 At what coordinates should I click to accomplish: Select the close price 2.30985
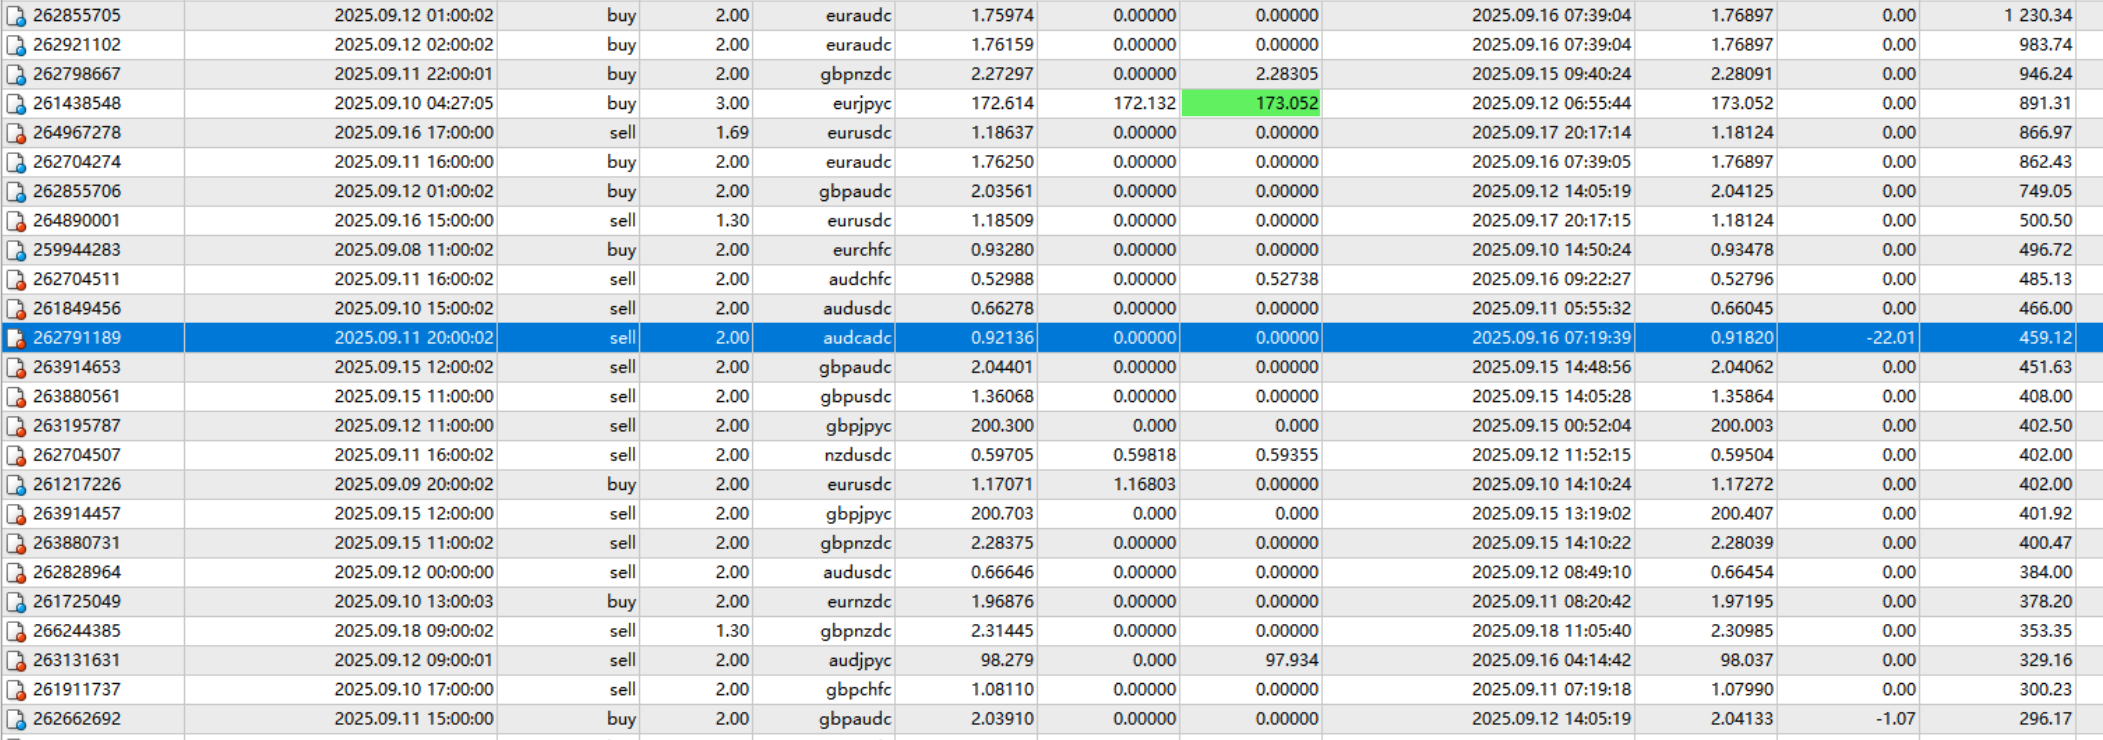(x=1742, y=631)
